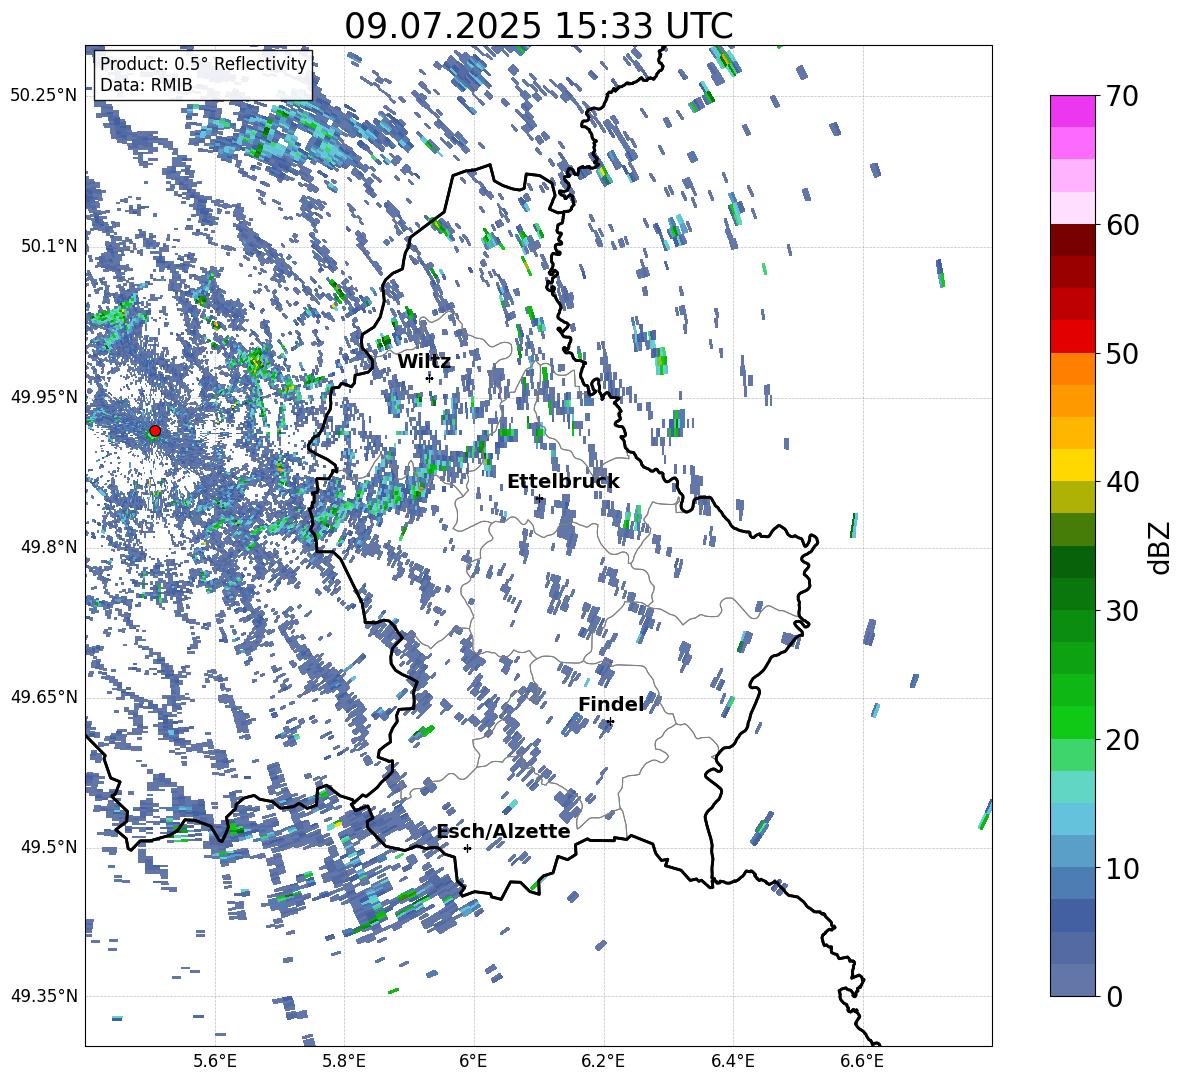Click the 6.2°E longitude label
The height and width of the screenshot is (1081, 1184).
[x=603, y=1061]
